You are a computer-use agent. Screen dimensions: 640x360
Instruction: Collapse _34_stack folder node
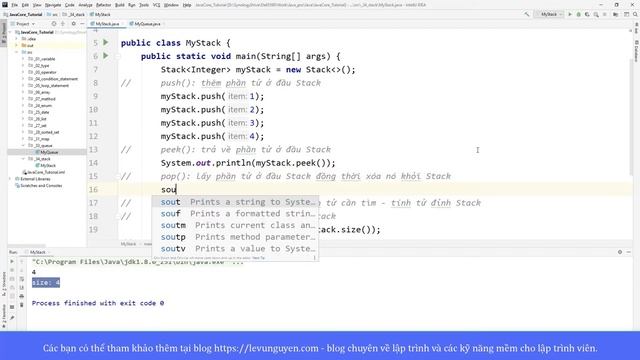coord(23,159)
